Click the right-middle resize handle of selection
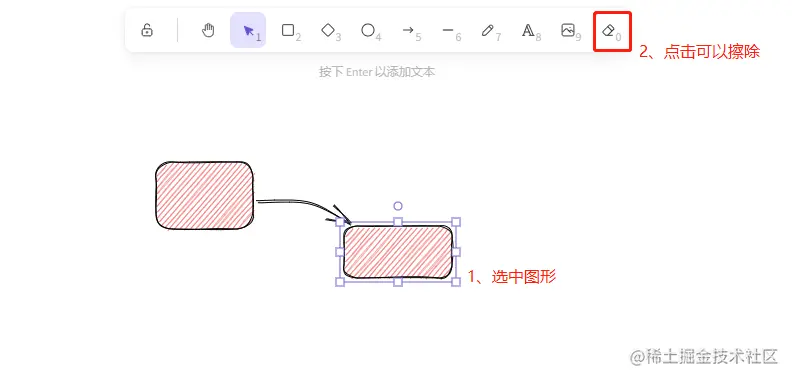The height and width of the screenshot is (380, 792). [456, 252]
